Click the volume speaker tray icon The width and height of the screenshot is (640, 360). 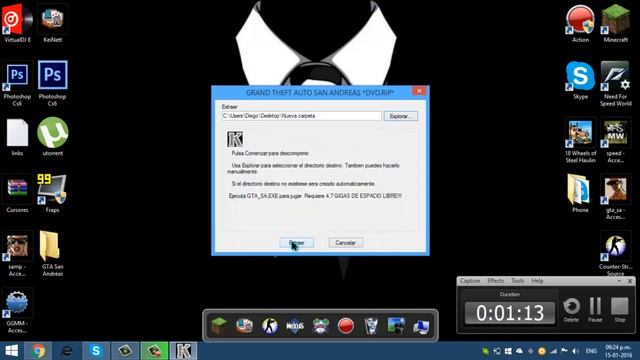point(576,351)
